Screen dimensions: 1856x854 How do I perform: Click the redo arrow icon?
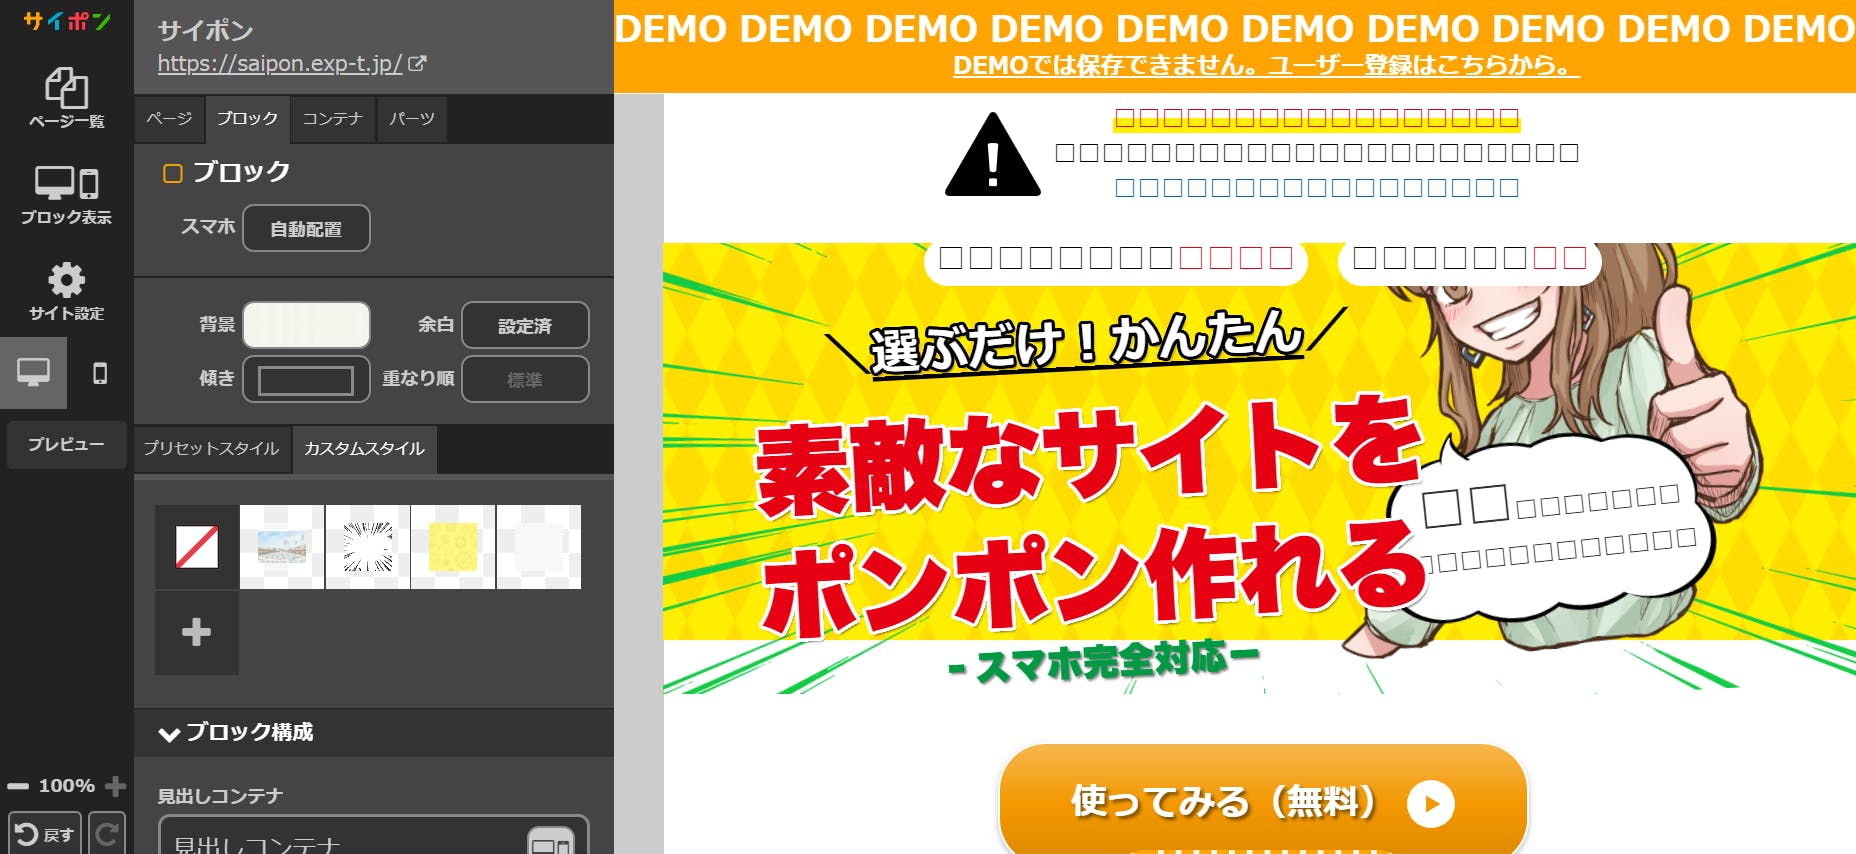(107, 834)
